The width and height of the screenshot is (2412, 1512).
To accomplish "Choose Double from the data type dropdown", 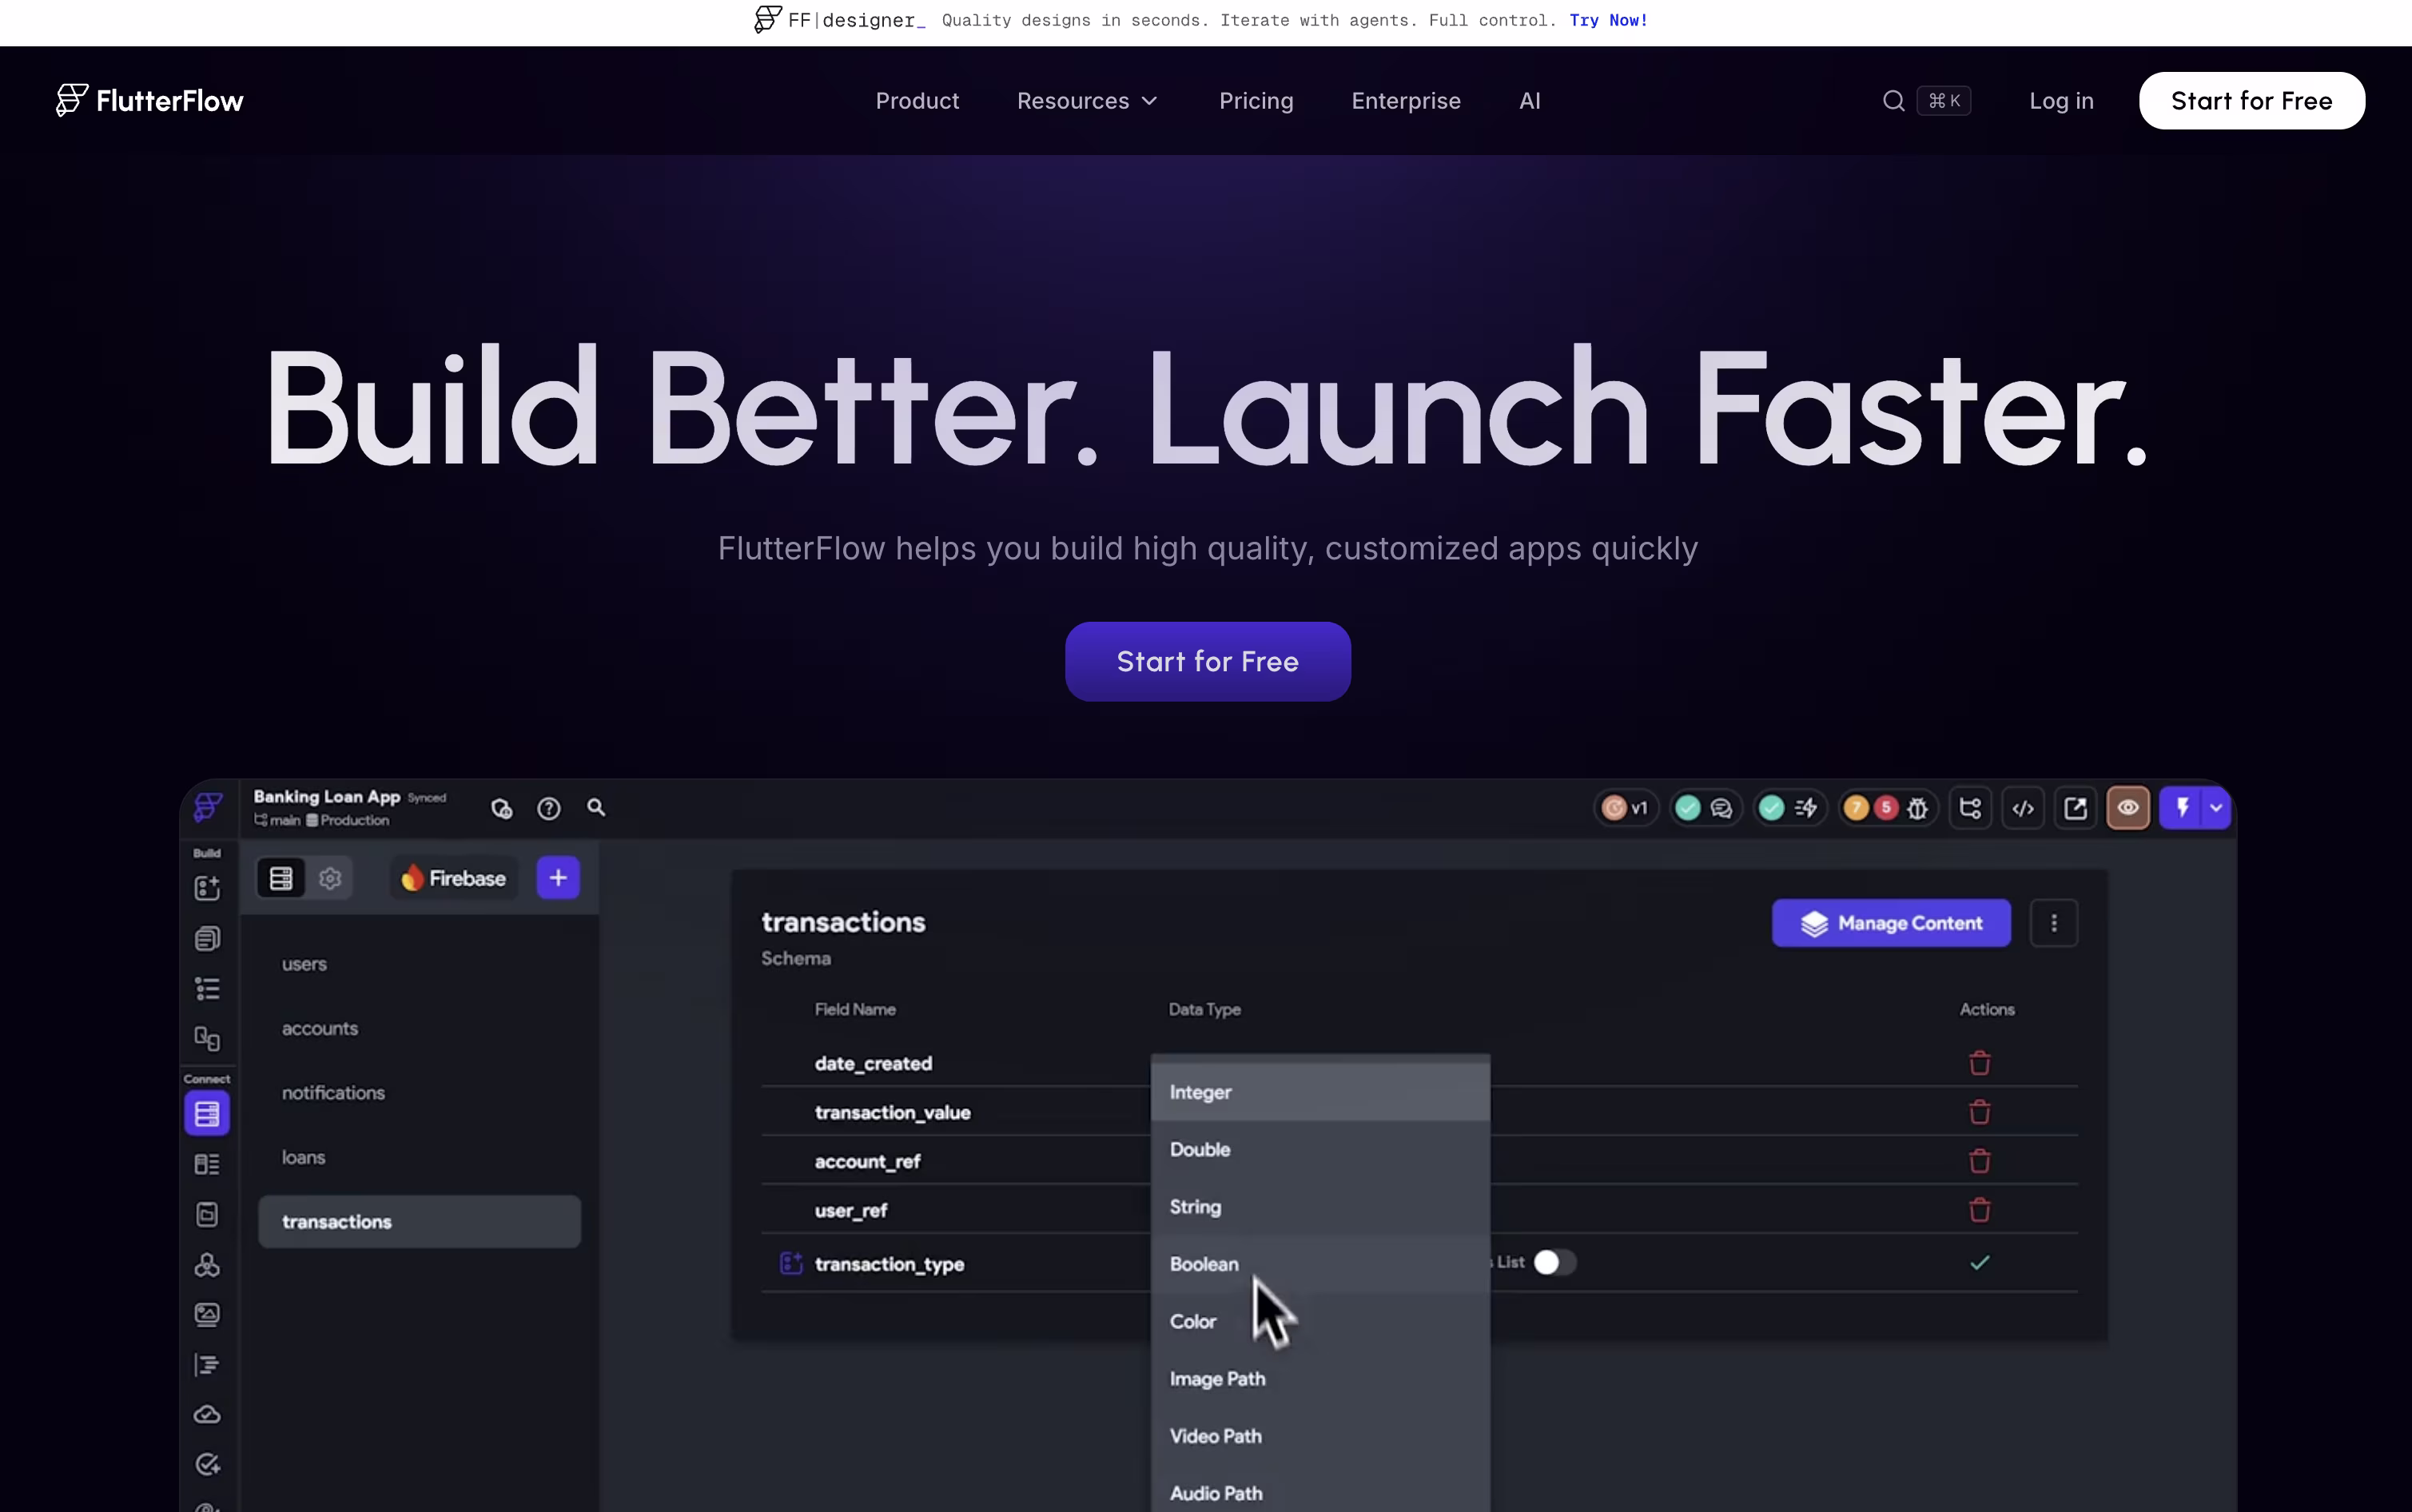I will (1320, 1149).
